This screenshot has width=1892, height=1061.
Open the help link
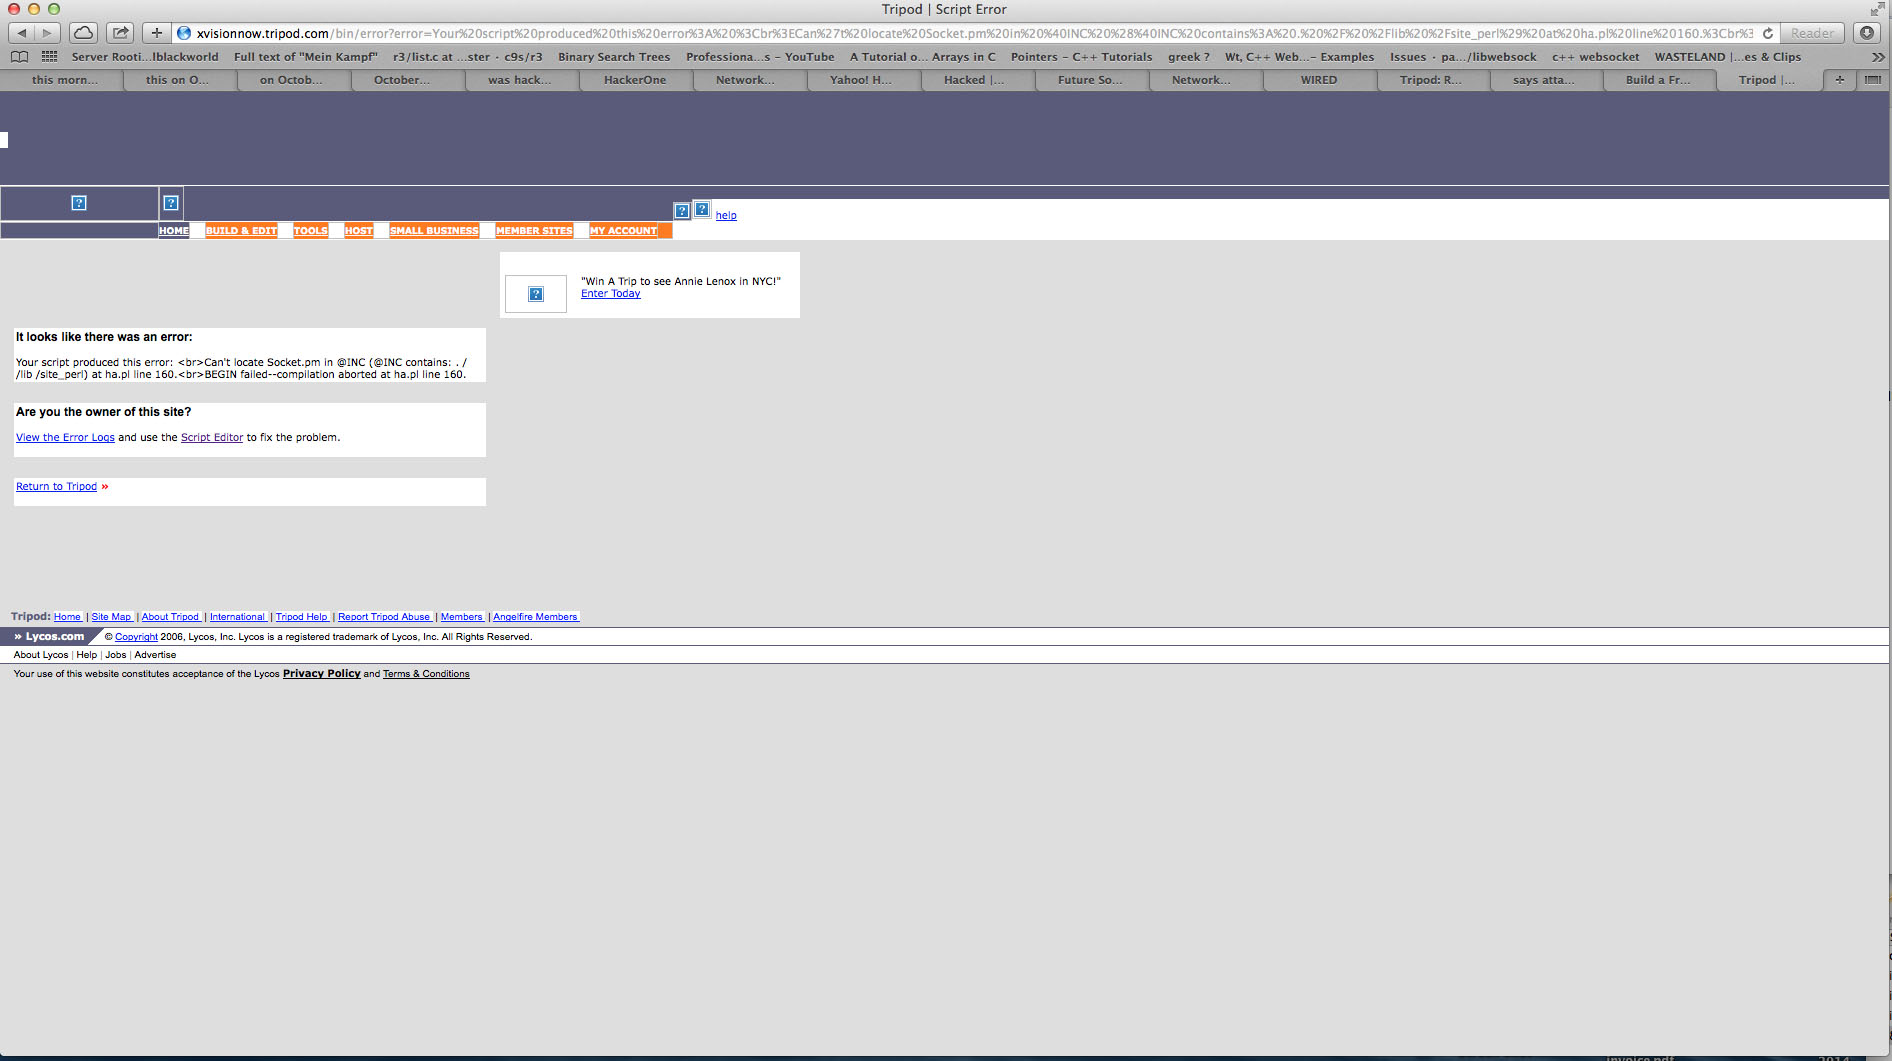[x=726, y=215]
